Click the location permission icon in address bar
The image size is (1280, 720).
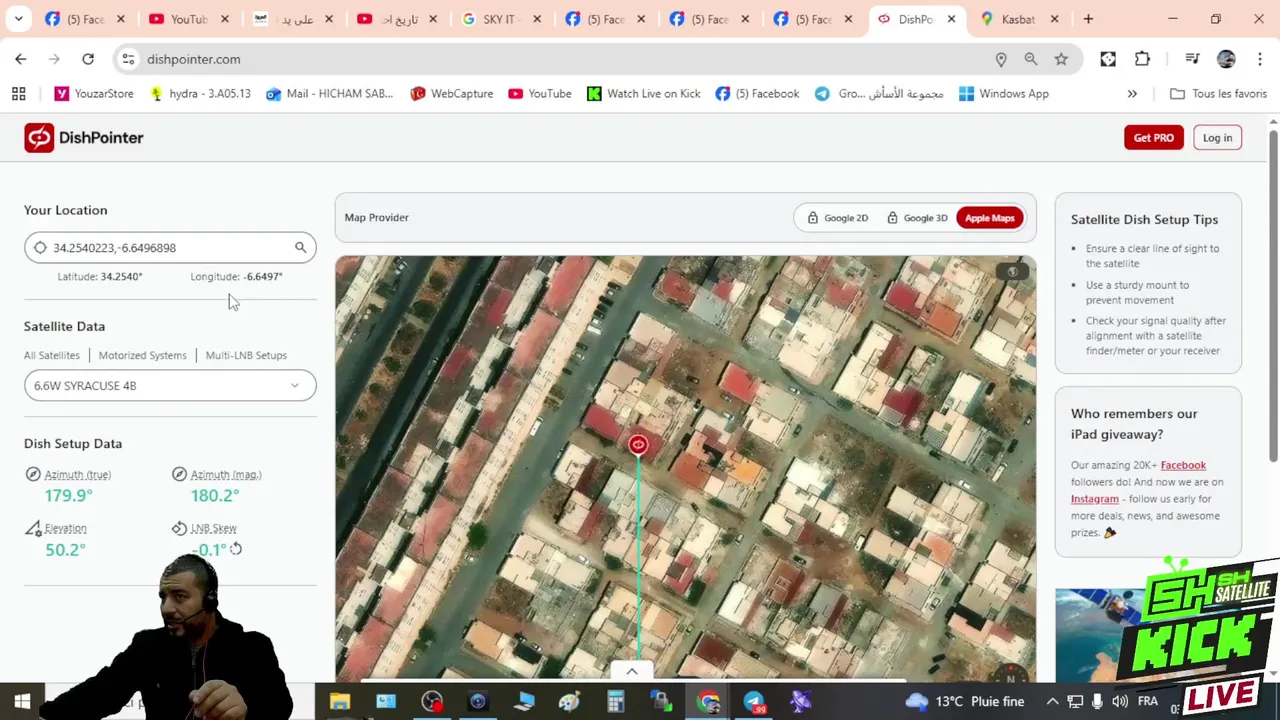(1001, 59)
